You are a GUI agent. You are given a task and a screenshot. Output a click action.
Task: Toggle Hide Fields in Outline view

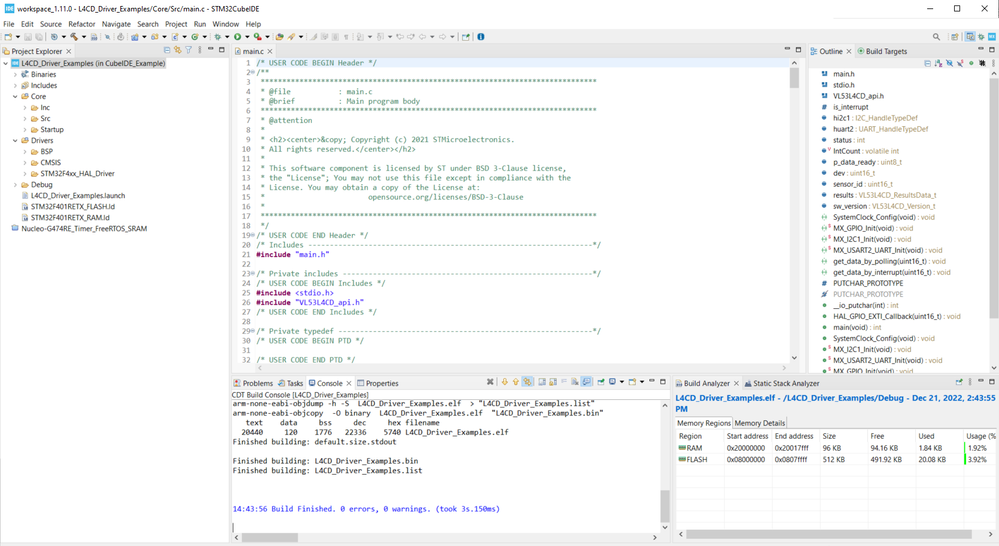tap(949, 63)
